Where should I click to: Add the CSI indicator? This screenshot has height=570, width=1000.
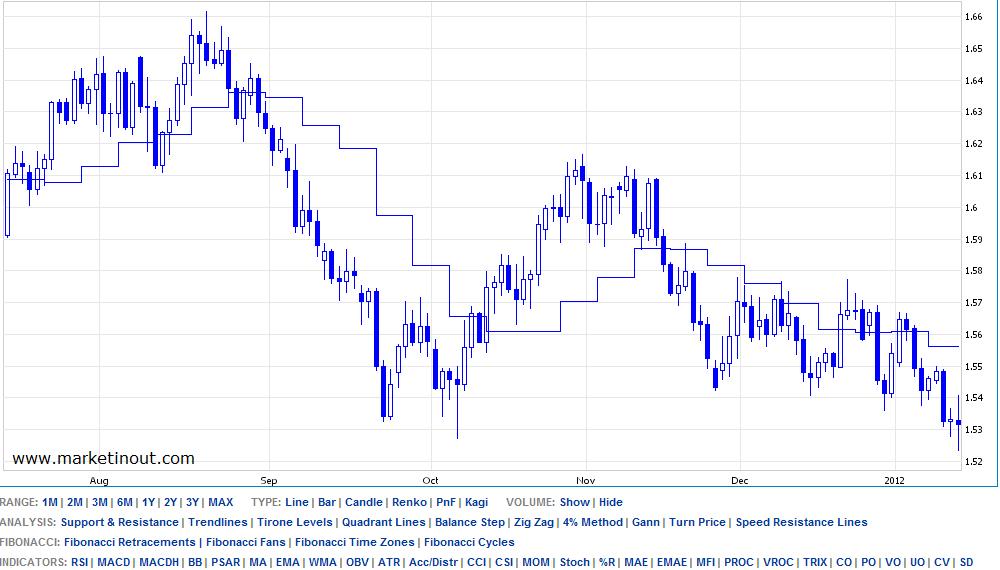[x=504, y=562]
